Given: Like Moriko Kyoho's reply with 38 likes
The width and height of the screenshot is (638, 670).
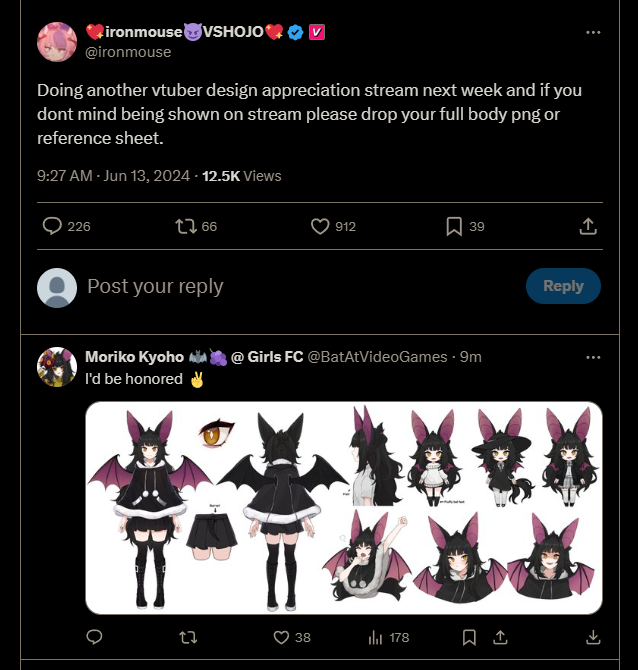Looking at the screenshot, I should tap(281, 637).
